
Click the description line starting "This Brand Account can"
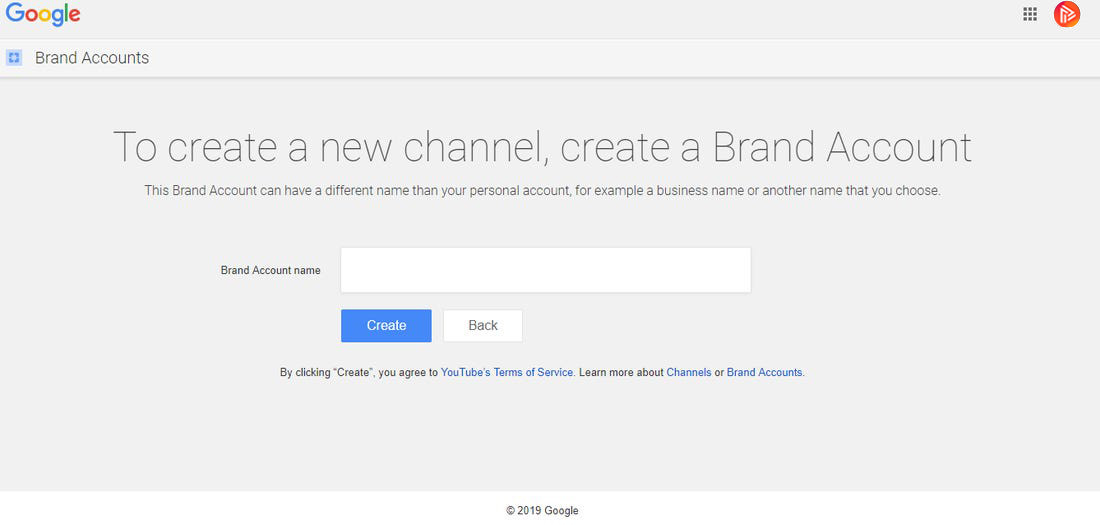coord(542,191)
